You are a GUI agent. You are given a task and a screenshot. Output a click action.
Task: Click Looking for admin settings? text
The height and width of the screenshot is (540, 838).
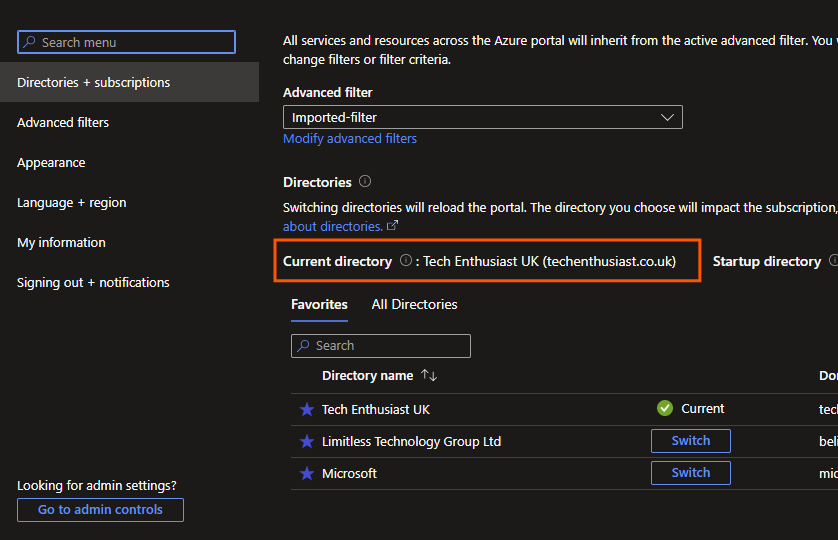point(97,485)
